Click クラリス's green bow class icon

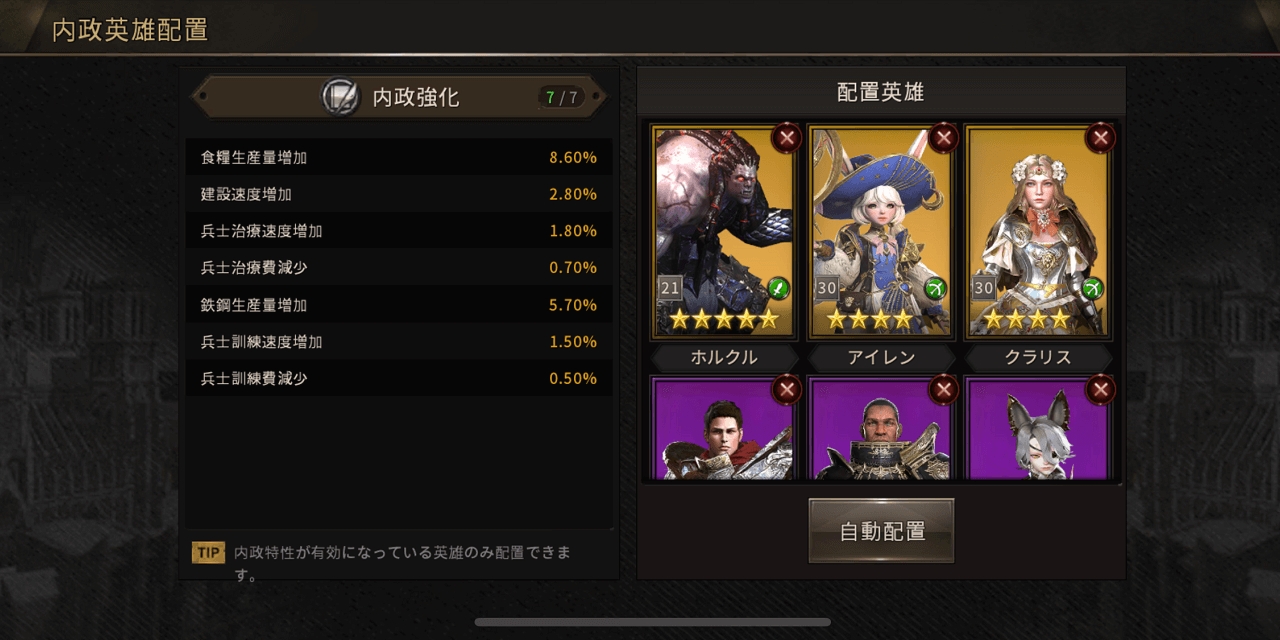tap(1093, 288)
